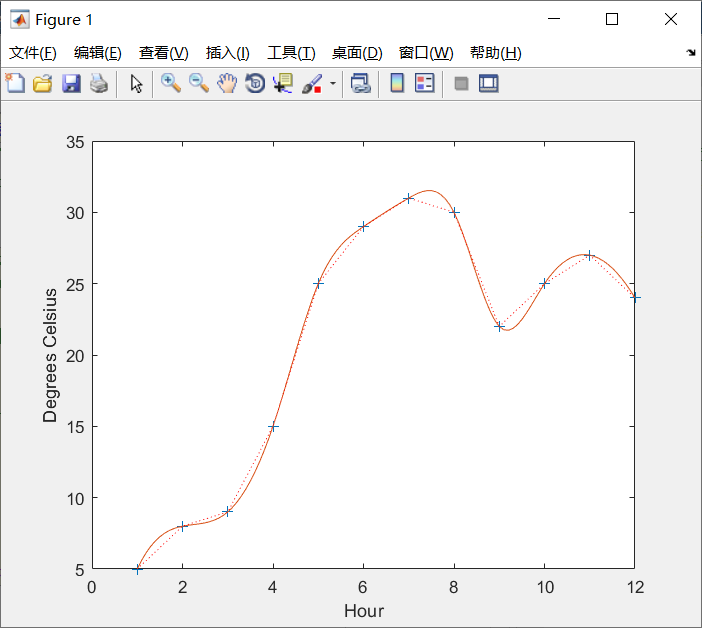
Task: Open the 文件(F) menu
Action: (33, 53)
